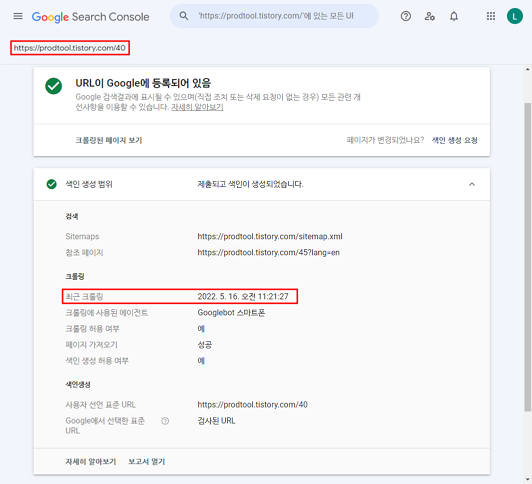Click the scrollbar up arrow

[527, 69]
